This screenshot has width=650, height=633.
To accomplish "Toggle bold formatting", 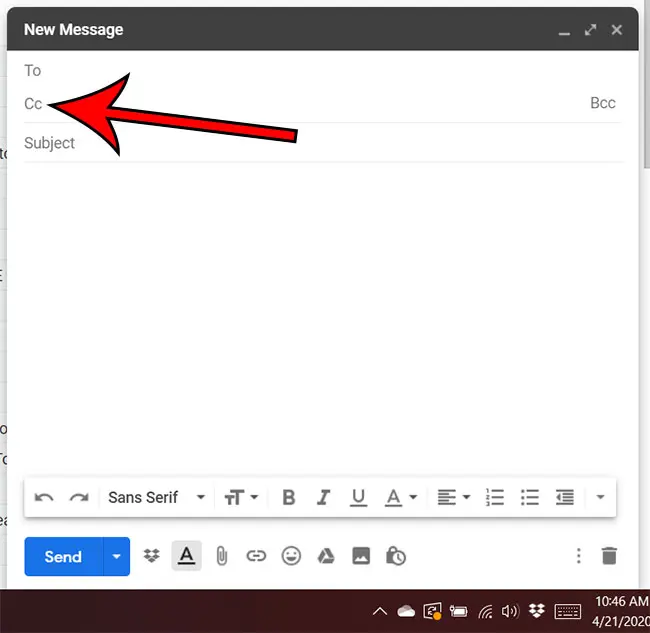I will [x=288, y=497].
